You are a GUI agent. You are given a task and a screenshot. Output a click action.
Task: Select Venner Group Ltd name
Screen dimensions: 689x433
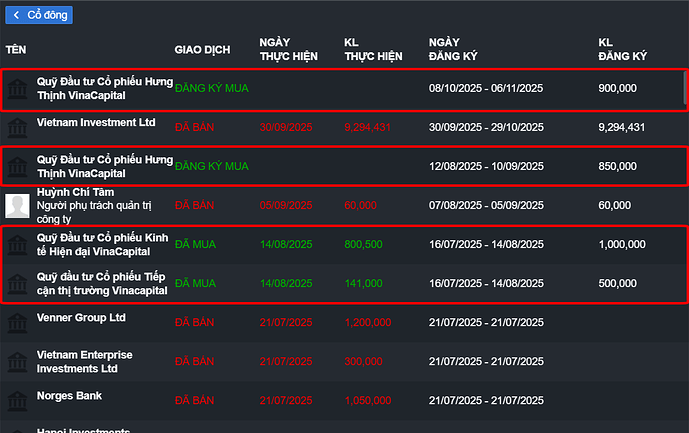pyautogui.click(x=81, y=317)
